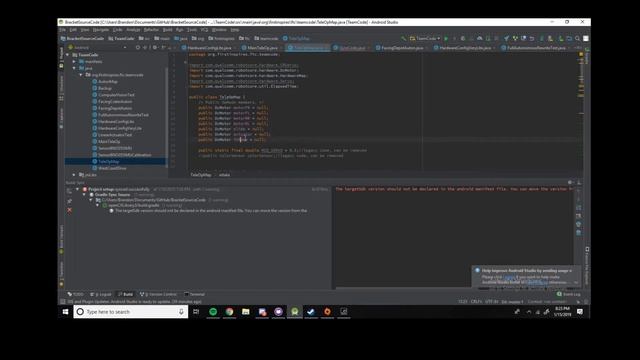Open Windows Start menu
Screen dimensions: 640x360
65,312
